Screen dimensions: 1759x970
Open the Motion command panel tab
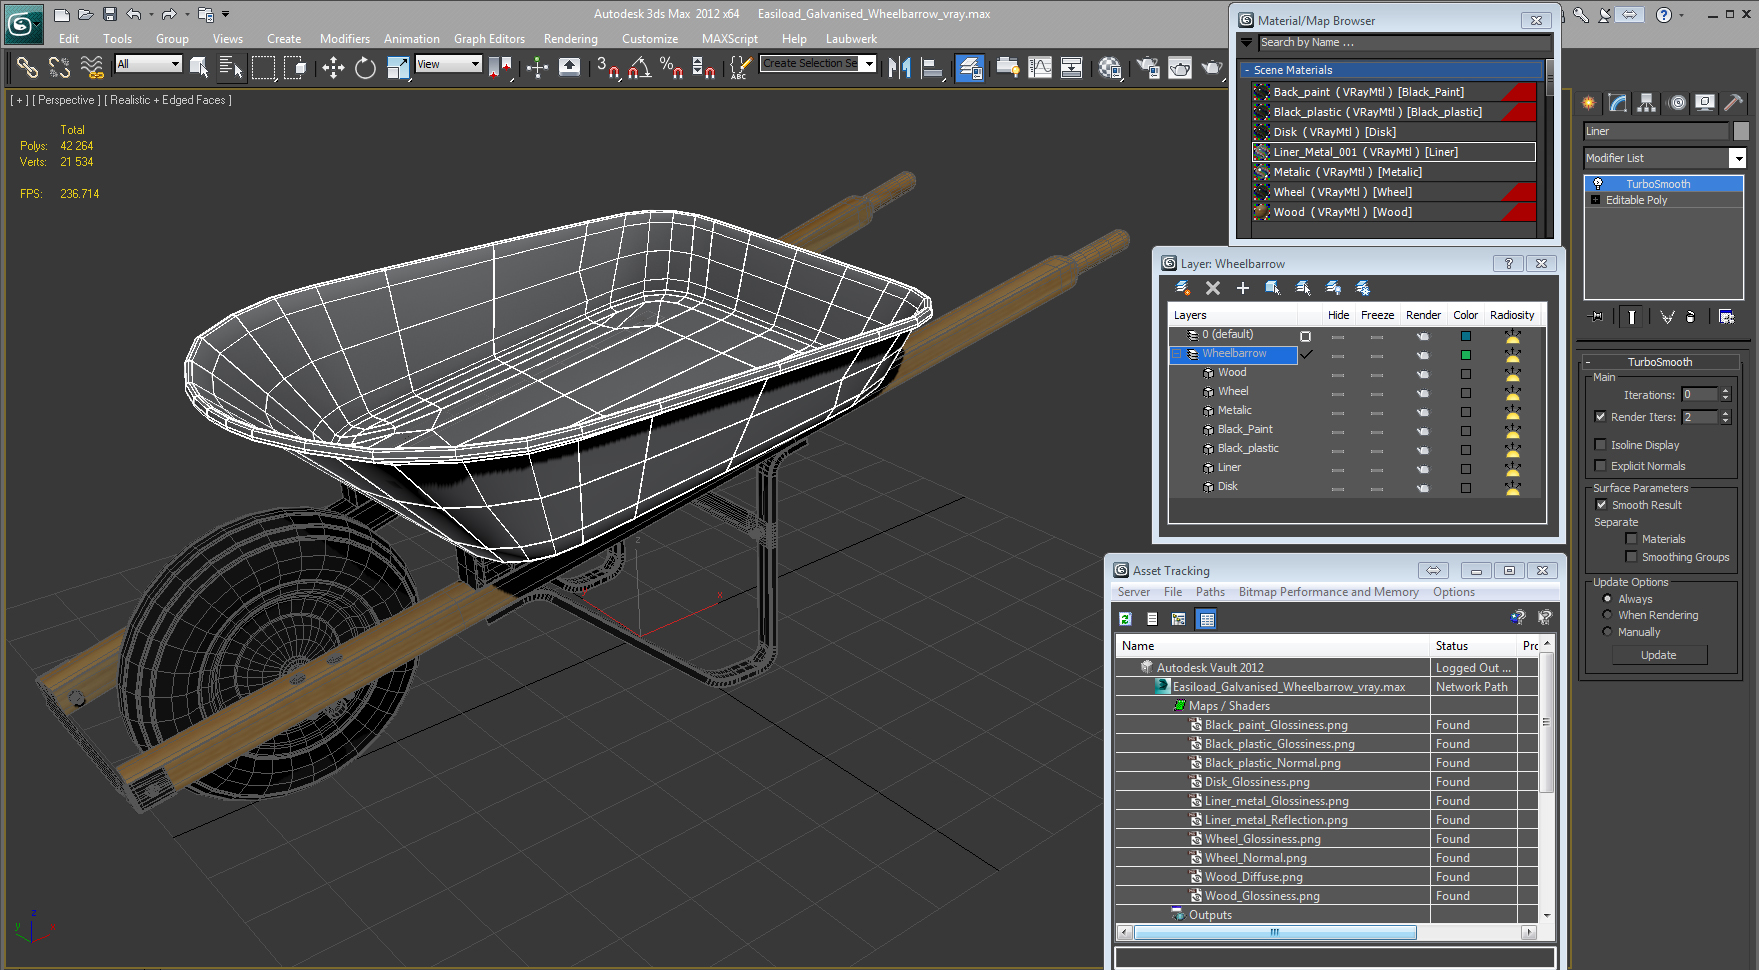[1677, 103]
